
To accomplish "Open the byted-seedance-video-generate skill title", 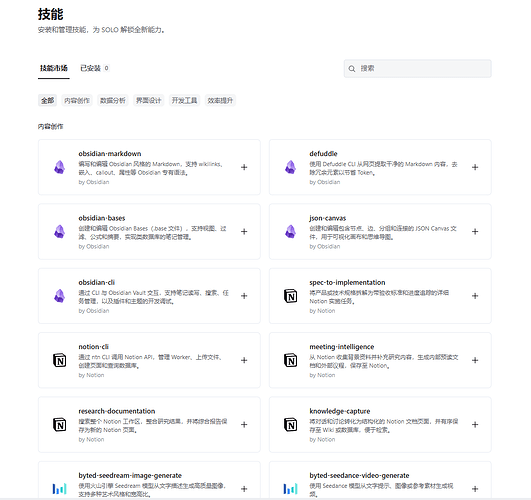I will pyautogui.click(x=359, y=475).
